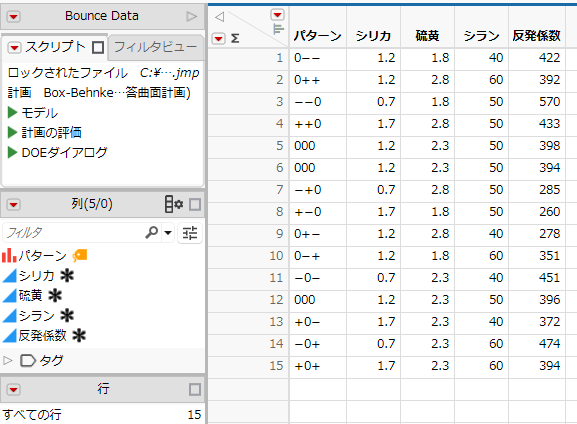Toggle the square box in 行 panel header
The width and height of the screenshot is (577, 424).
[195, 390]
